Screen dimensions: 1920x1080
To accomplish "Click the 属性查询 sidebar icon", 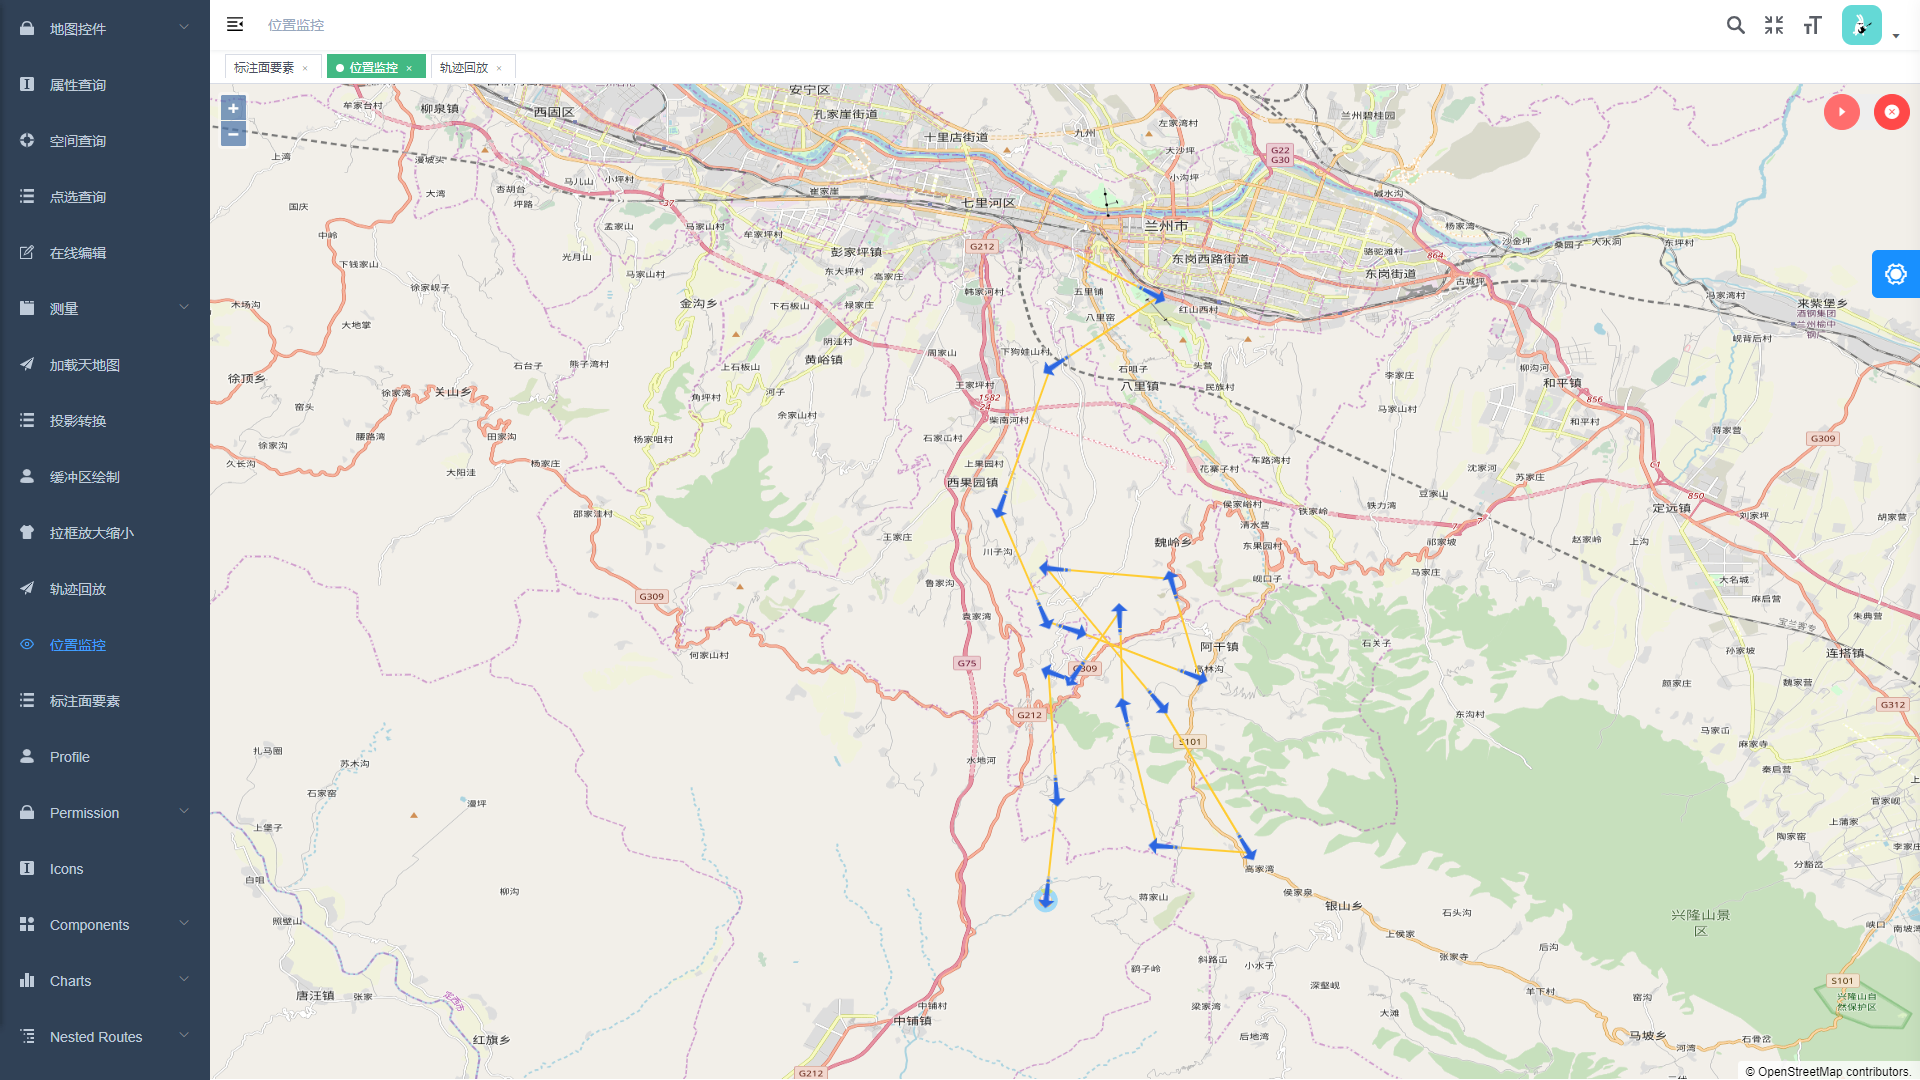I will coord(26,84).
